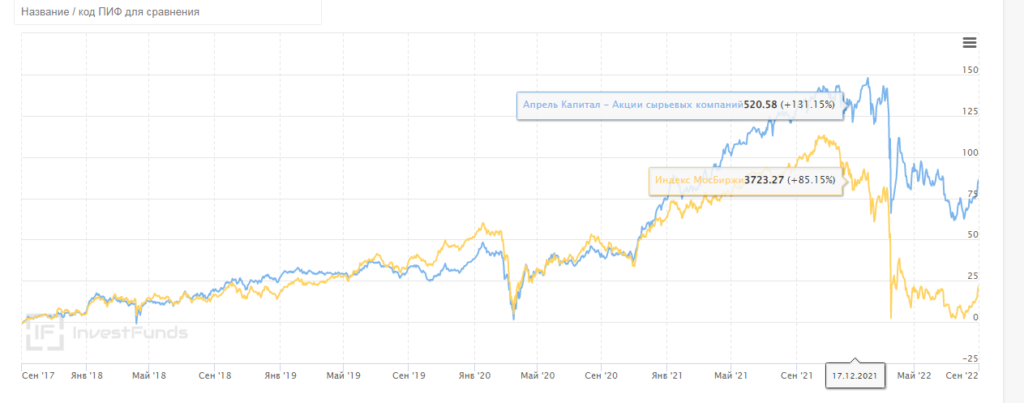Screen dimensions: 1024x403
Task: Click the 17.12.2021 date marker label
Action: pos(854,376)
